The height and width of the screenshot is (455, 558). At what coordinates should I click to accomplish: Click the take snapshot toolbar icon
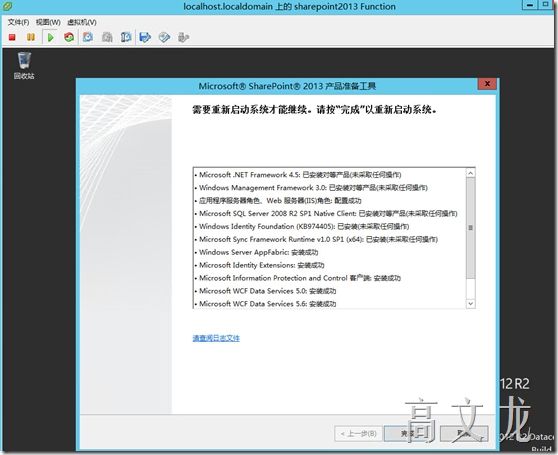pos(88,37)
